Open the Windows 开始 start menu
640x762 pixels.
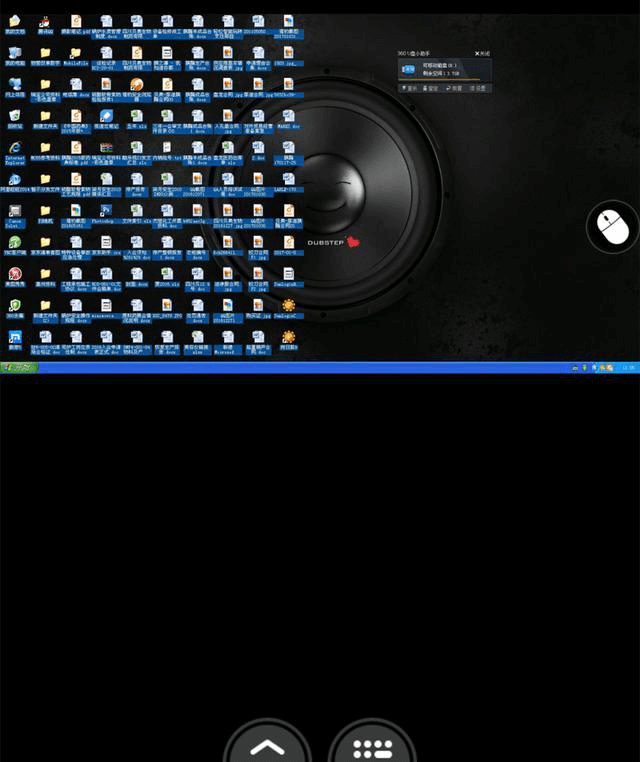pyautogui.click(x=18, y=368)
